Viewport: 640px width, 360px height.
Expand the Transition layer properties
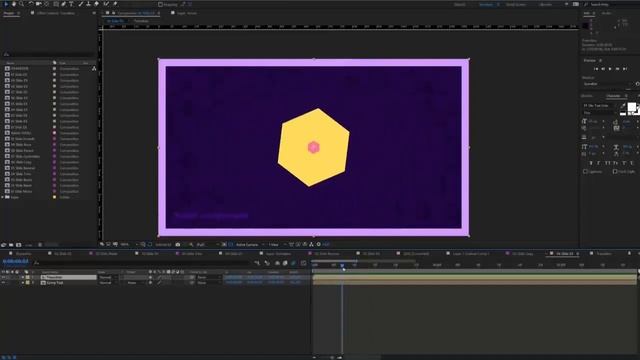point(22,277)
